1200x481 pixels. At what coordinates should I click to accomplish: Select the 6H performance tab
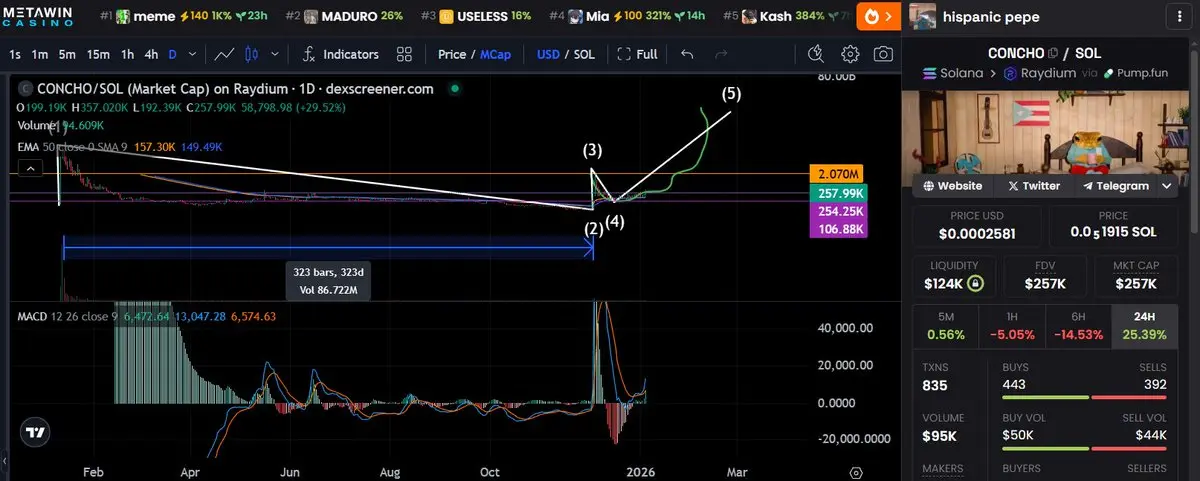(x=1077, y=326)
